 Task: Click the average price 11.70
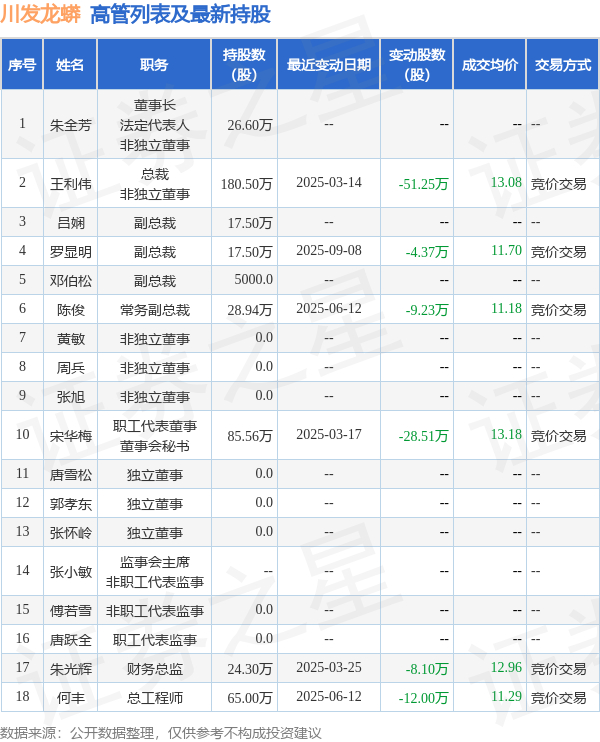point(506,250)
